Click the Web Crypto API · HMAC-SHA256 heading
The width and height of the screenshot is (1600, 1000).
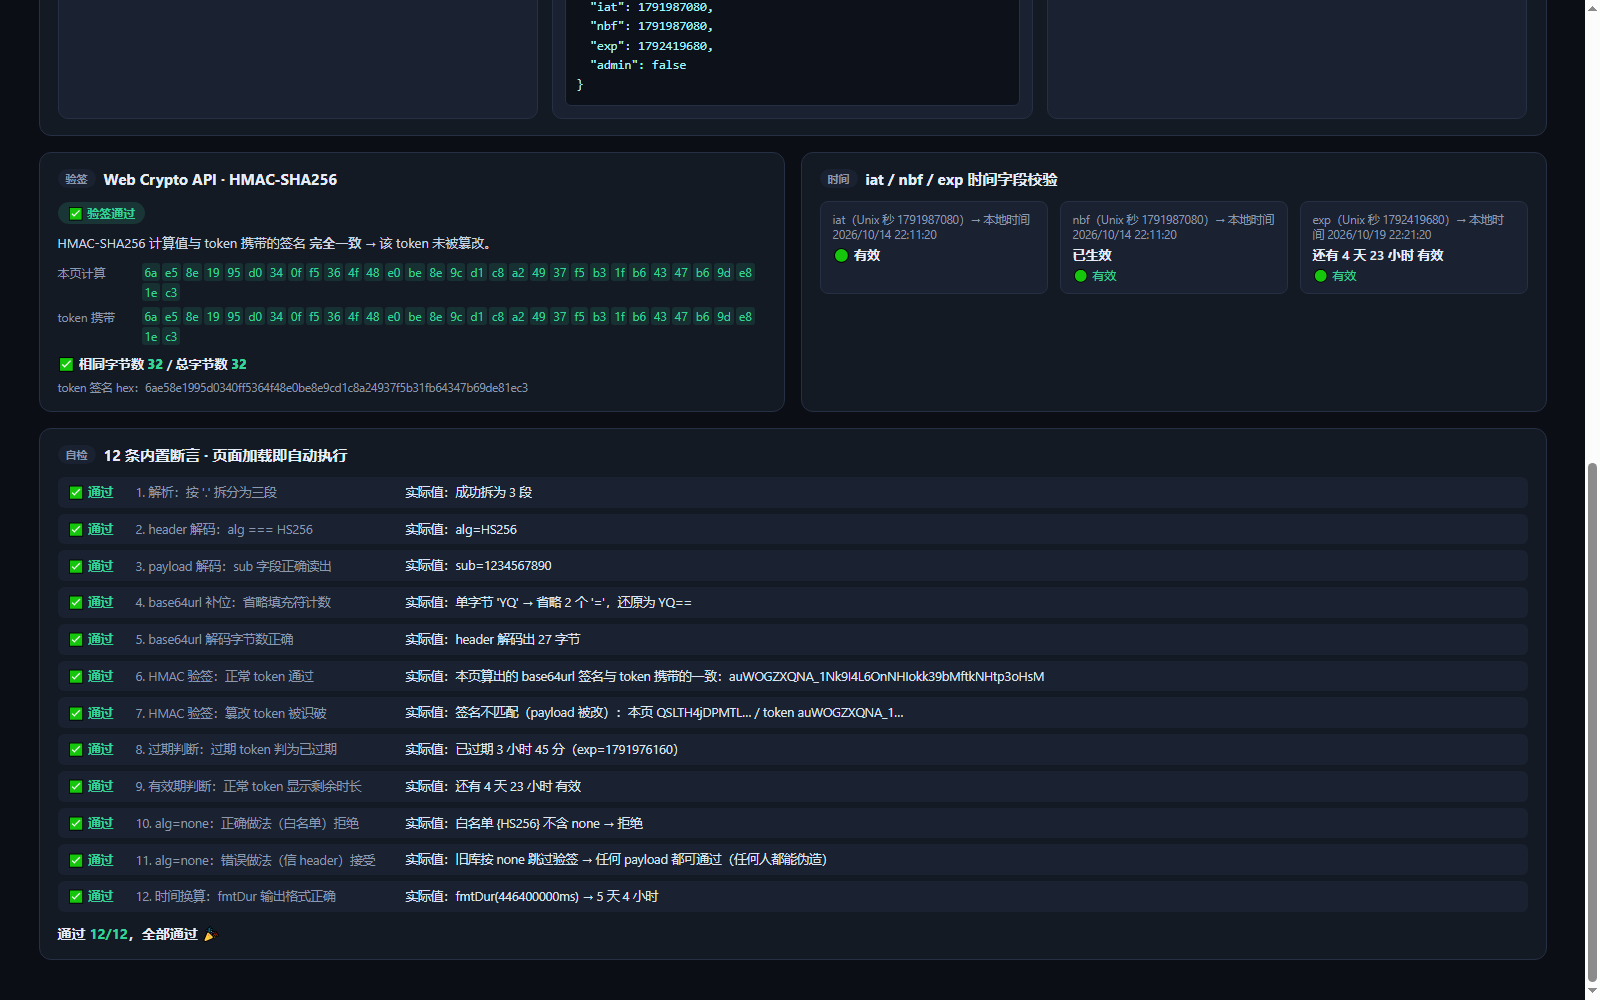[x=220, y=180]
